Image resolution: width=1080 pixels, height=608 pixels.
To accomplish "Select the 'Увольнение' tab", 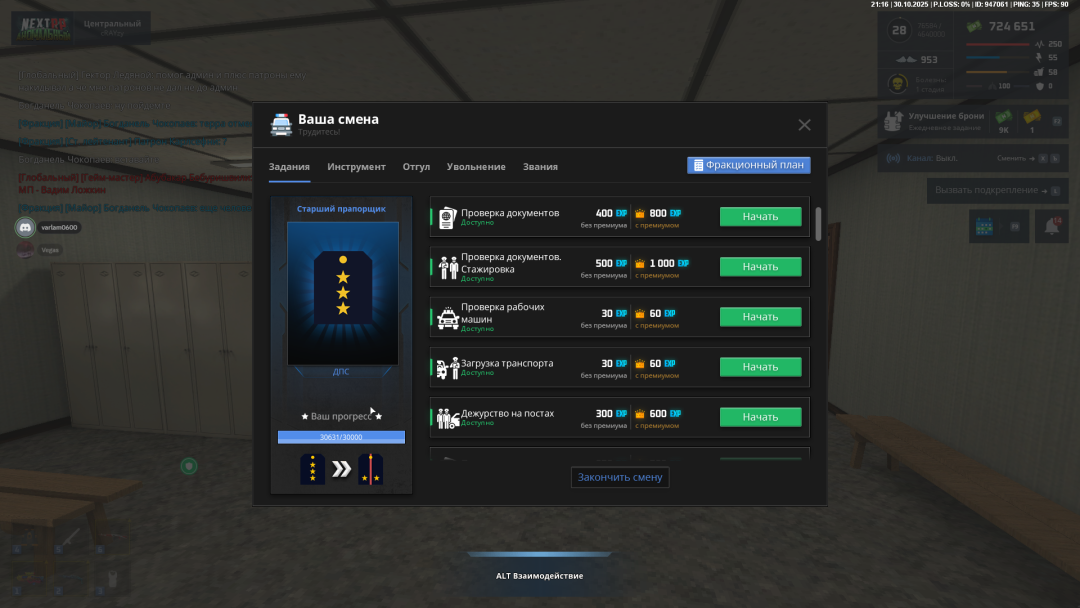I will coord(476,167).
